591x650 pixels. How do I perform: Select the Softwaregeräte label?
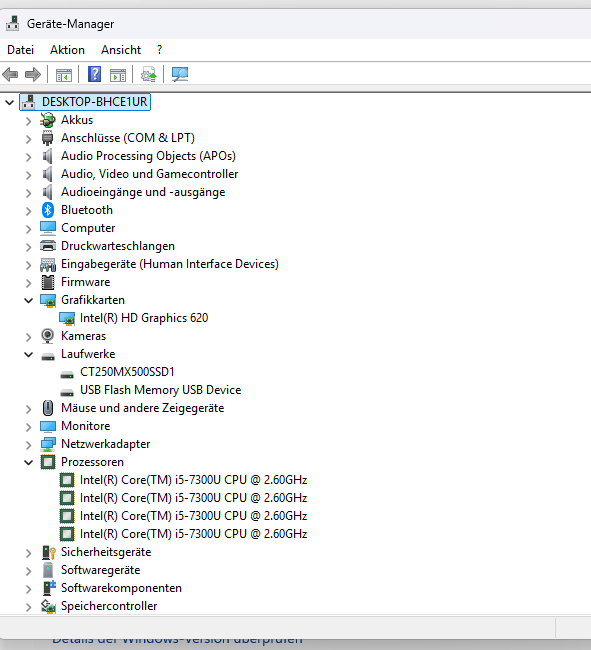coord(100,570)
